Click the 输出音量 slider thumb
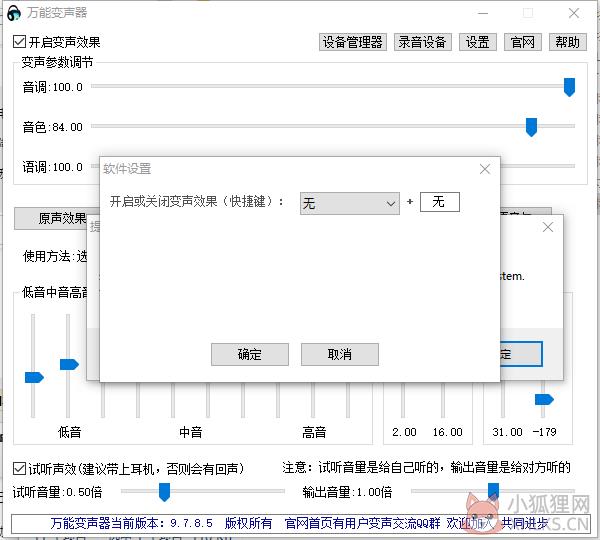Viewport: 600px width, 540px height. tap(493, 491)
